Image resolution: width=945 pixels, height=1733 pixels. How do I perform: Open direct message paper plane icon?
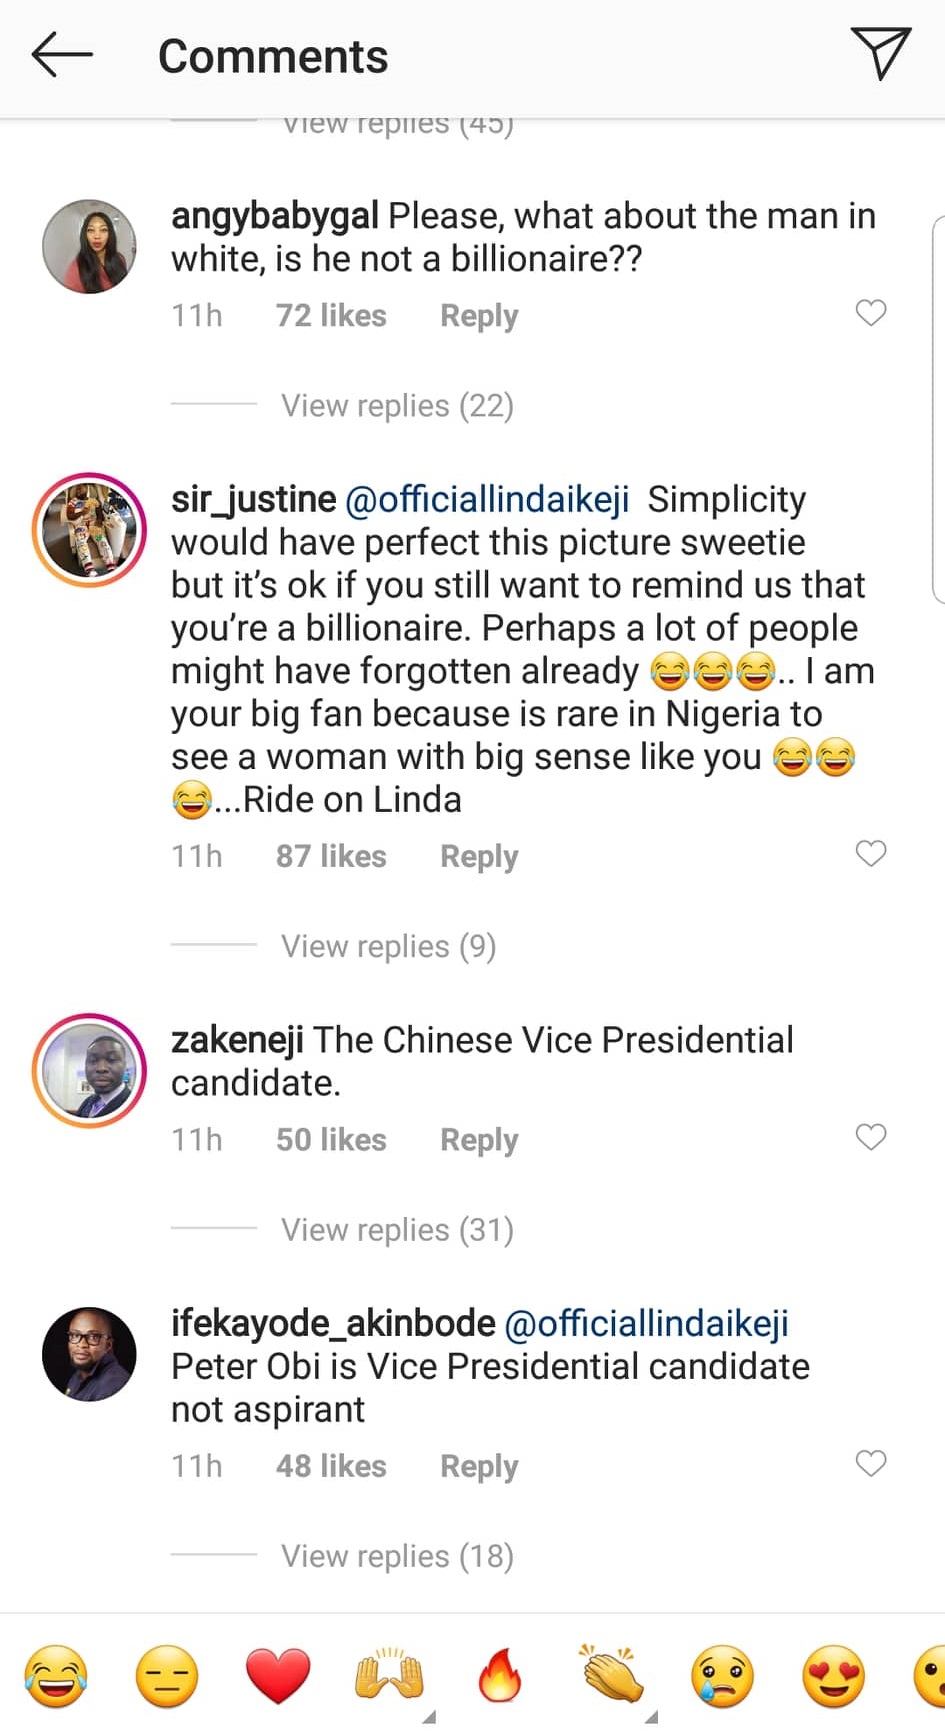[880, 53]
